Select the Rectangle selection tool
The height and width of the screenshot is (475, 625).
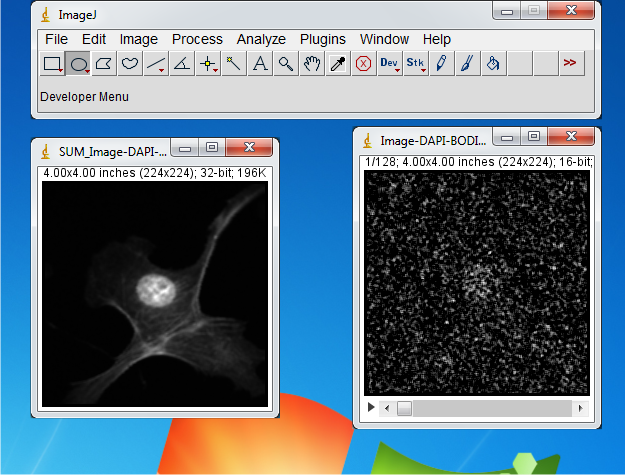pos(52,63)
